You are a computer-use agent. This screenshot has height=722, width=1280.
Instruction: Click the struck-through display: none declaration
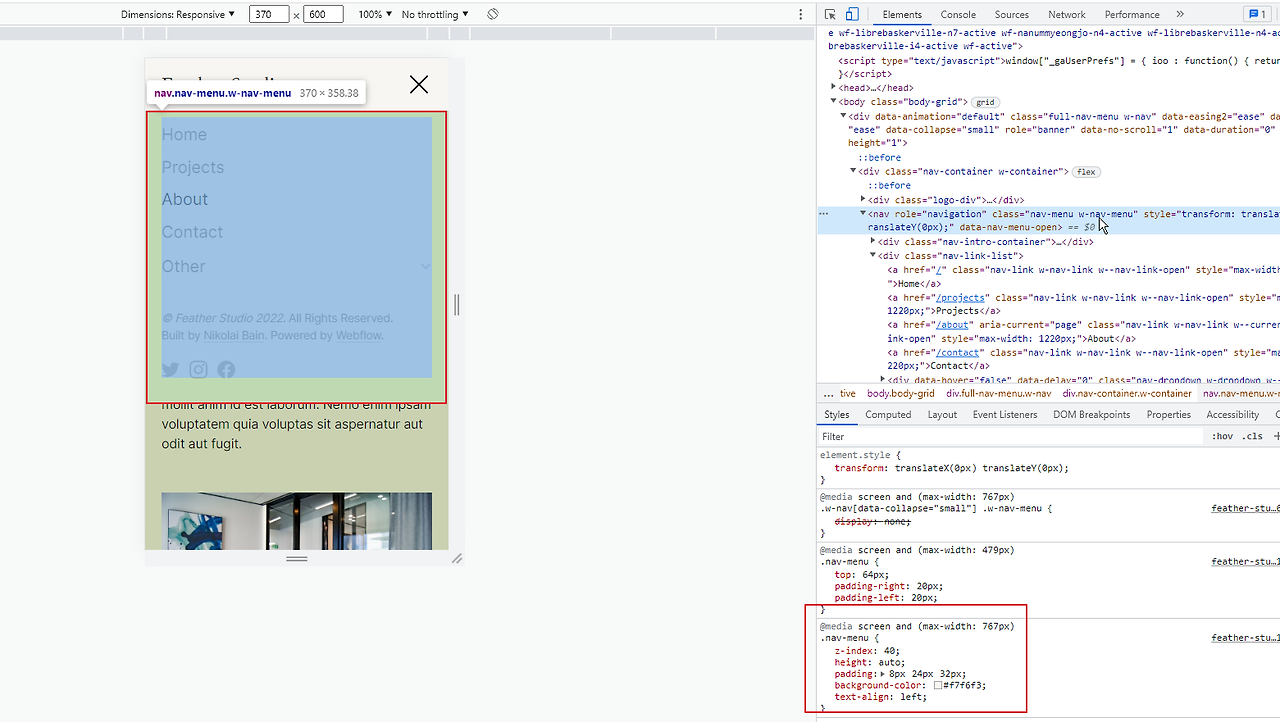click(872, 521)
